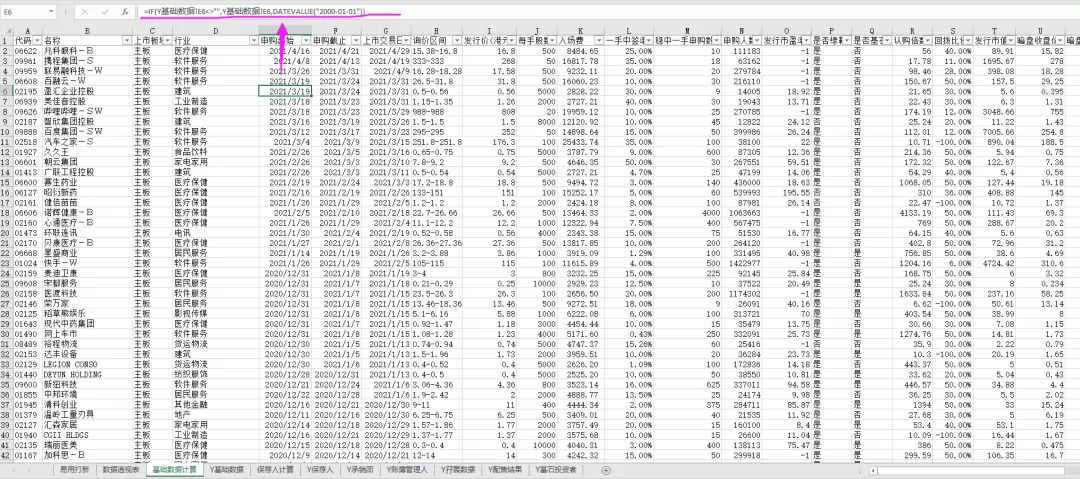Viewport: 1080px width, 479px height.
Task: Click the 百度集团-SW name cell
Action: (x=87, y=131)
